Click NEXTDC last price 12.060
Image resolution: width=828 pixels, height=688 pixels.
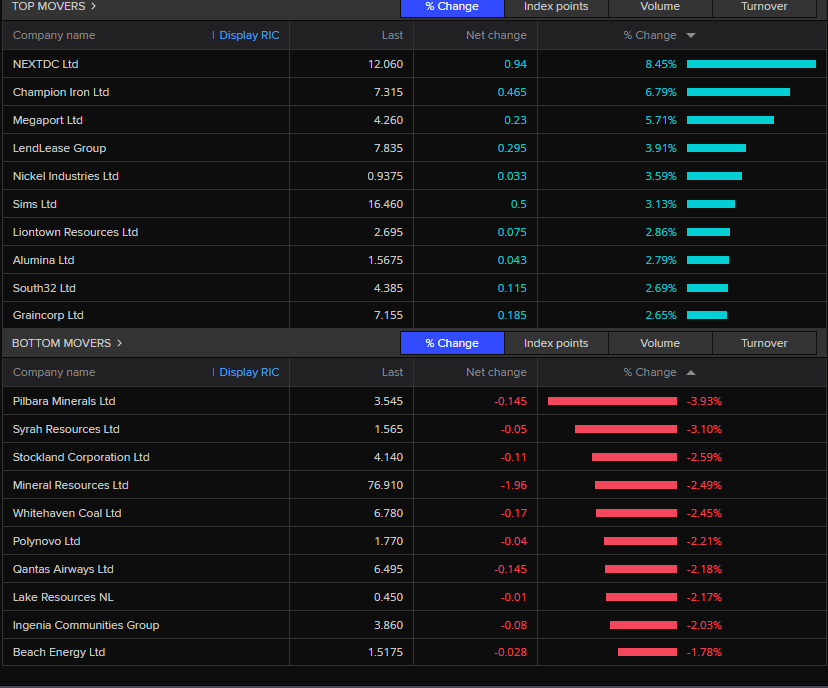[385, 64]
